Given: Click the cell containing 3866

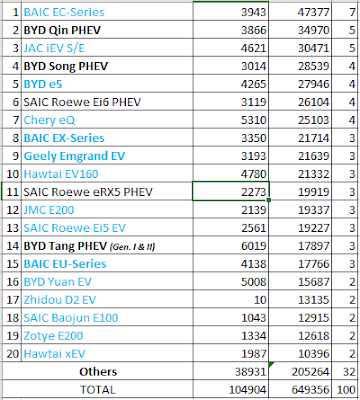Looking at the screenshot, I should pyautogui.click(x=231, y=30).
